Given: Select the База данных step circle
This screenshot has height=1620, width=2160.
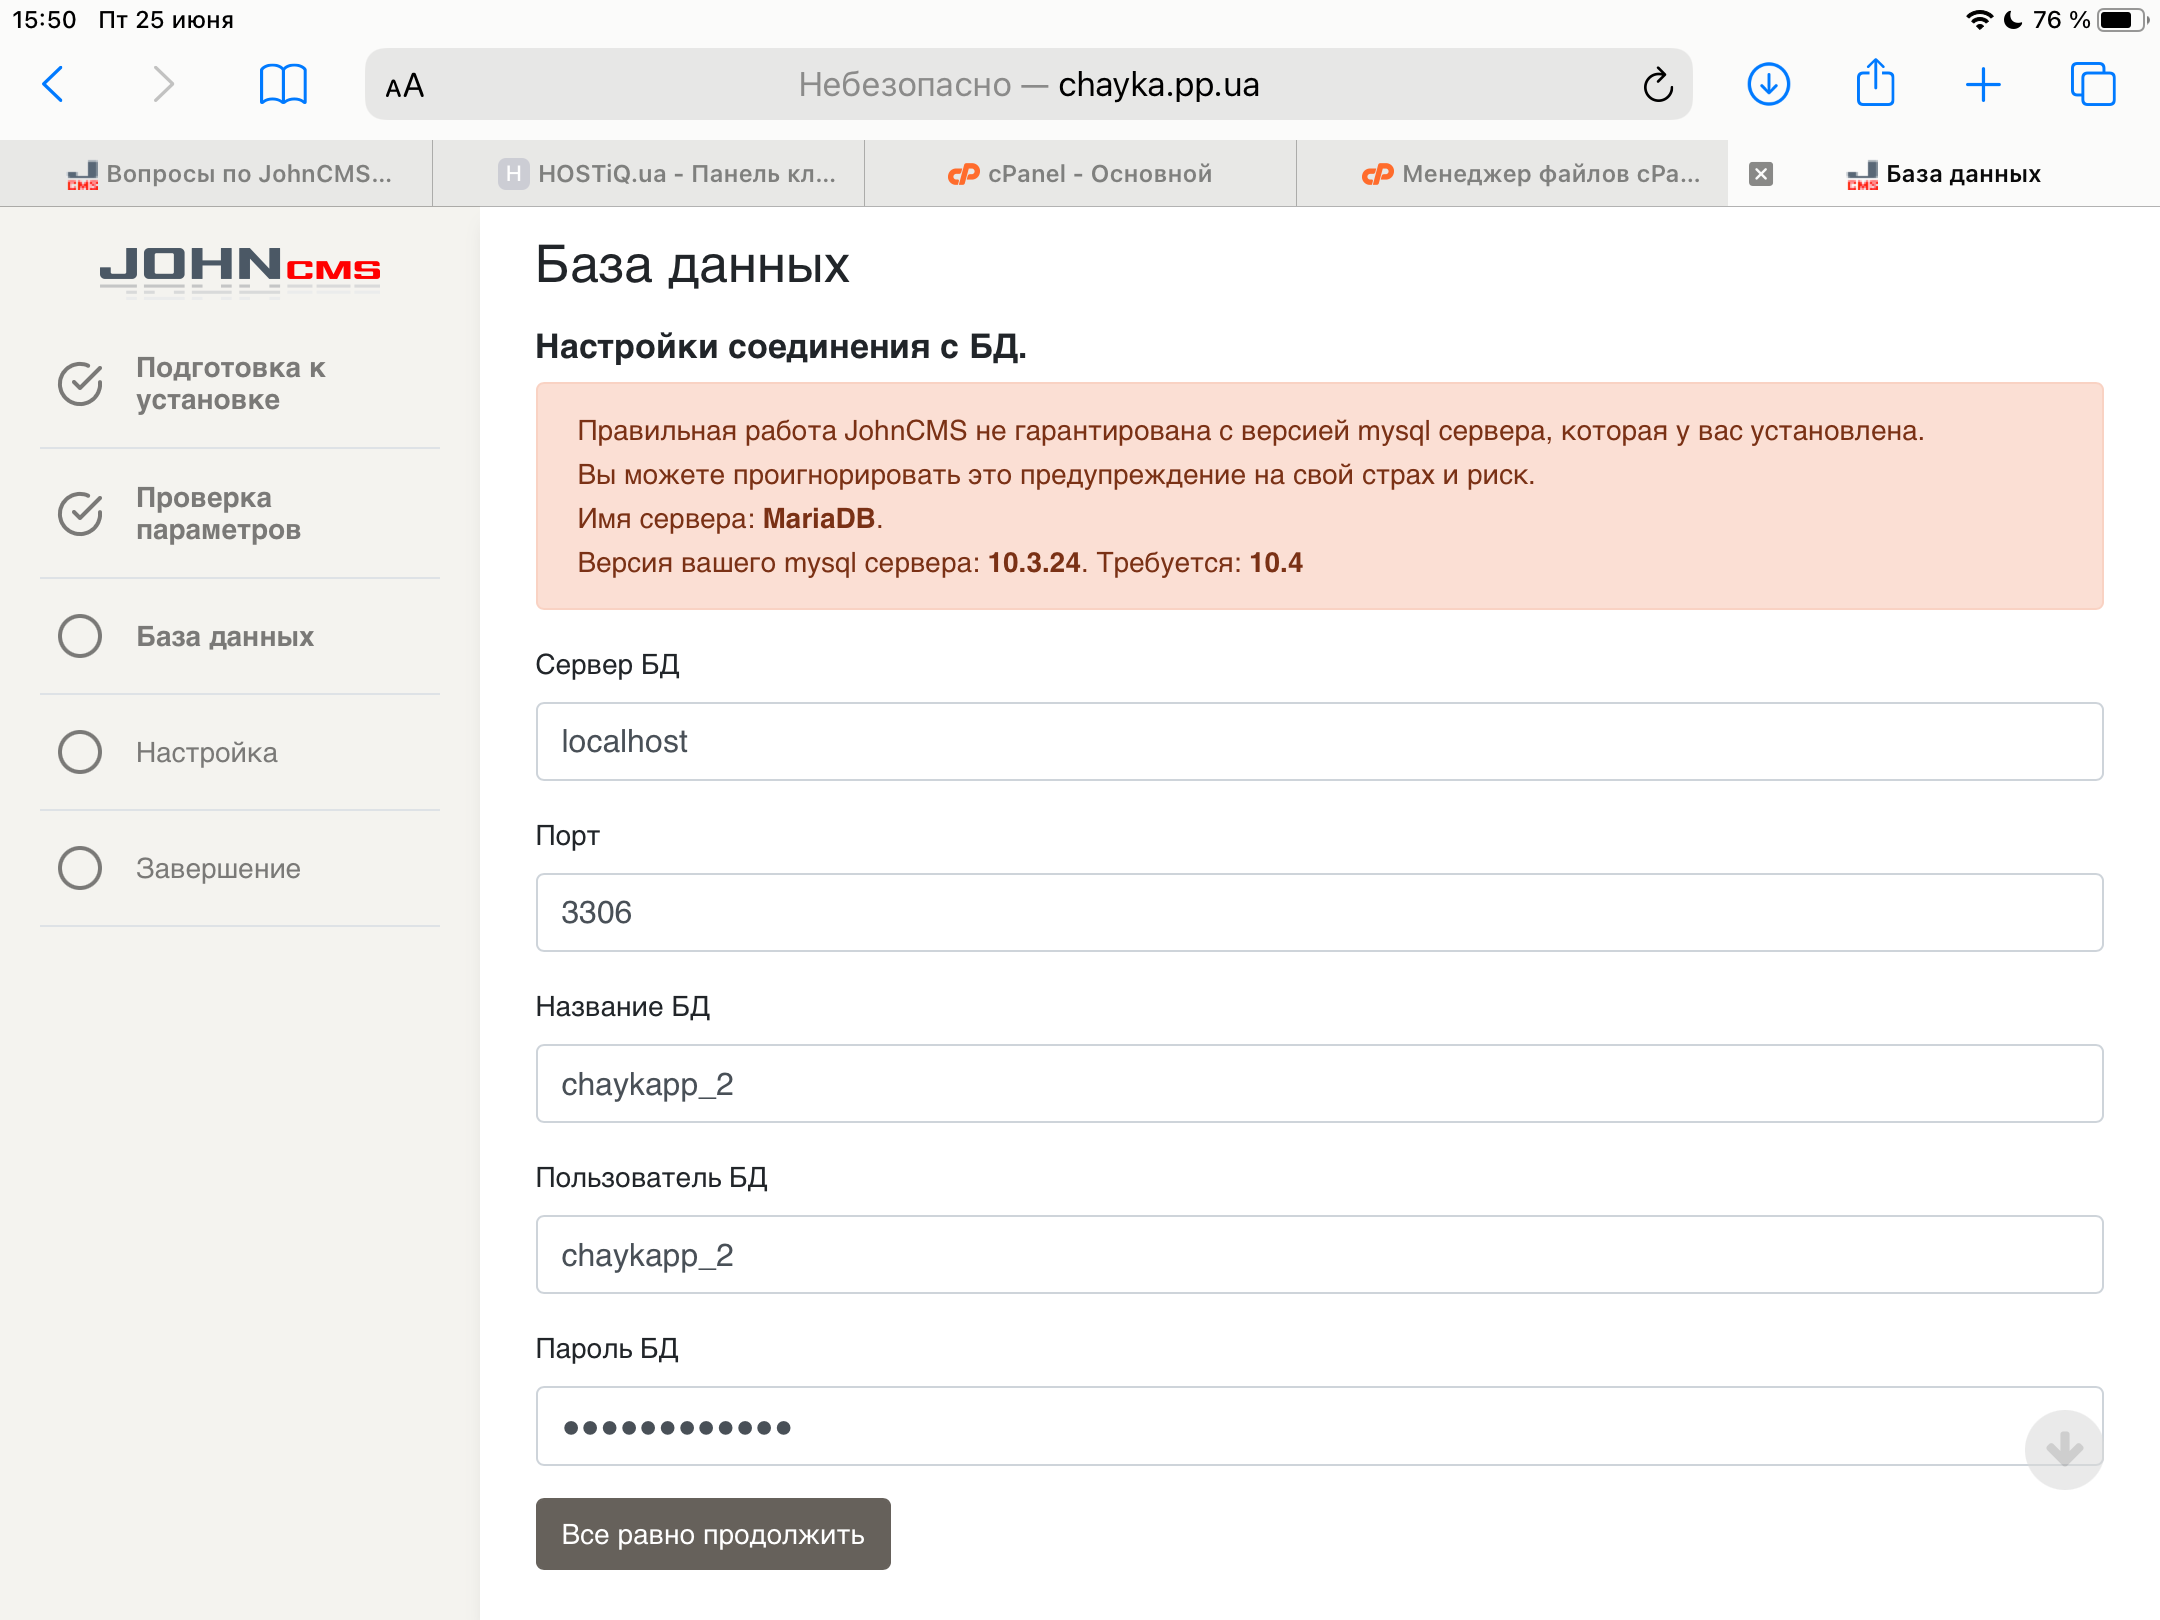Looking at the screenshot, I should pyautogui.click(x=80, y=636).
